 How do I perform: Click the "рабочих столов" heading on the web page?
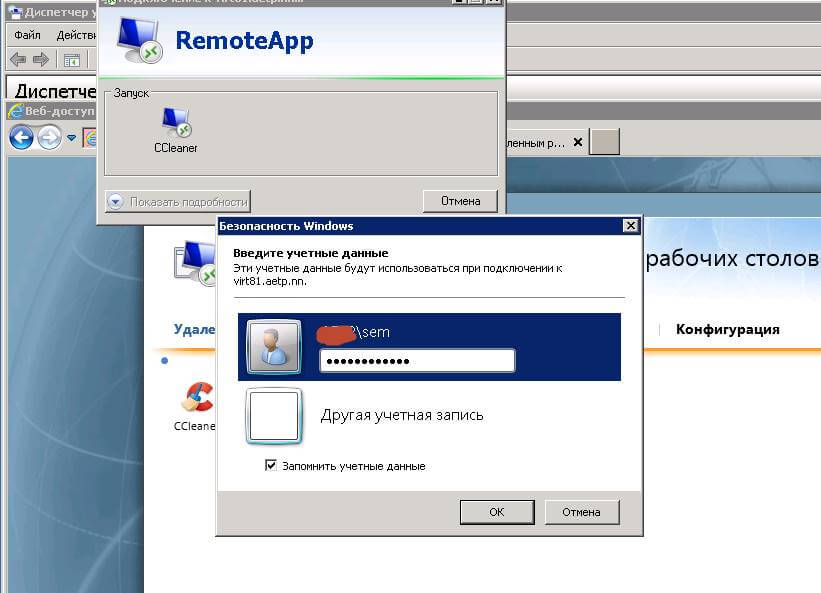pyautogui.click(x=733, y=259)
